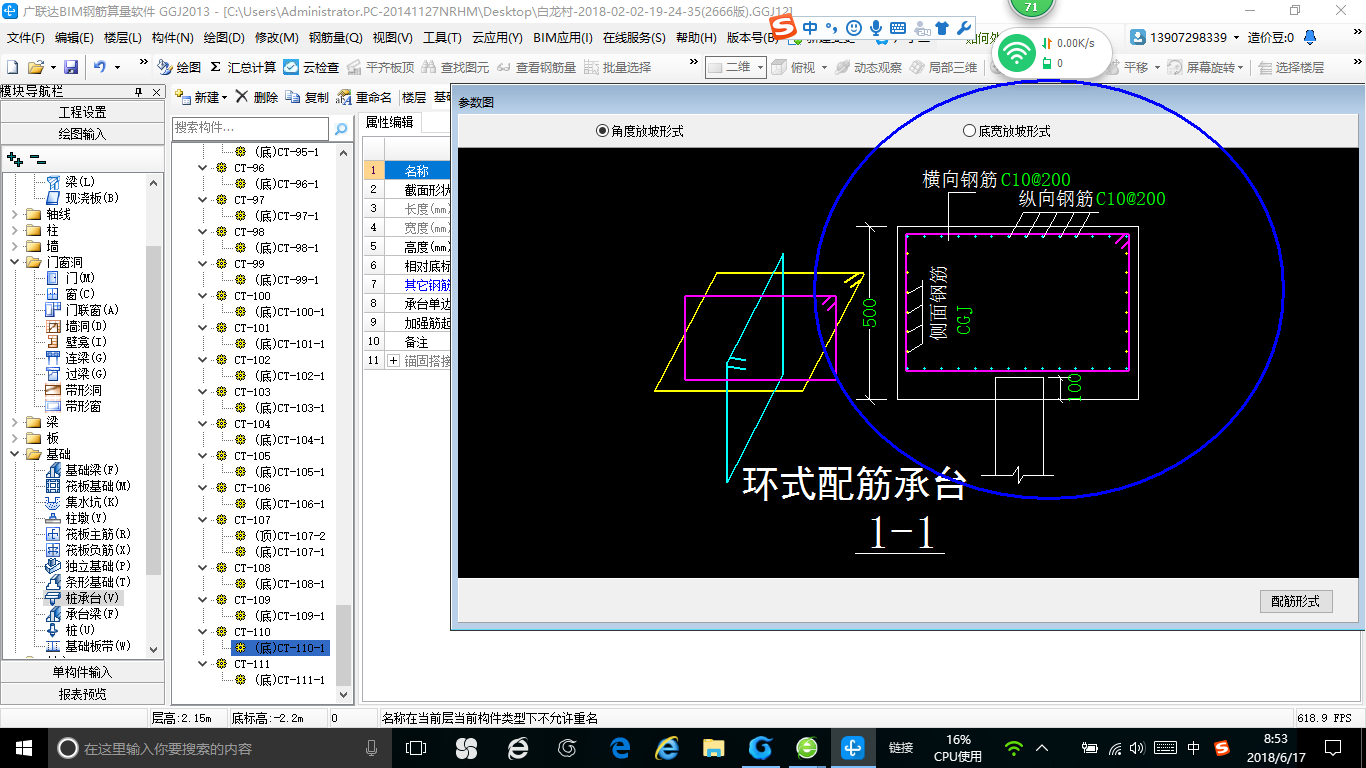Click the 报表预览 button
The height and width of the screenshot is (768, 1366).
(82, 693)
